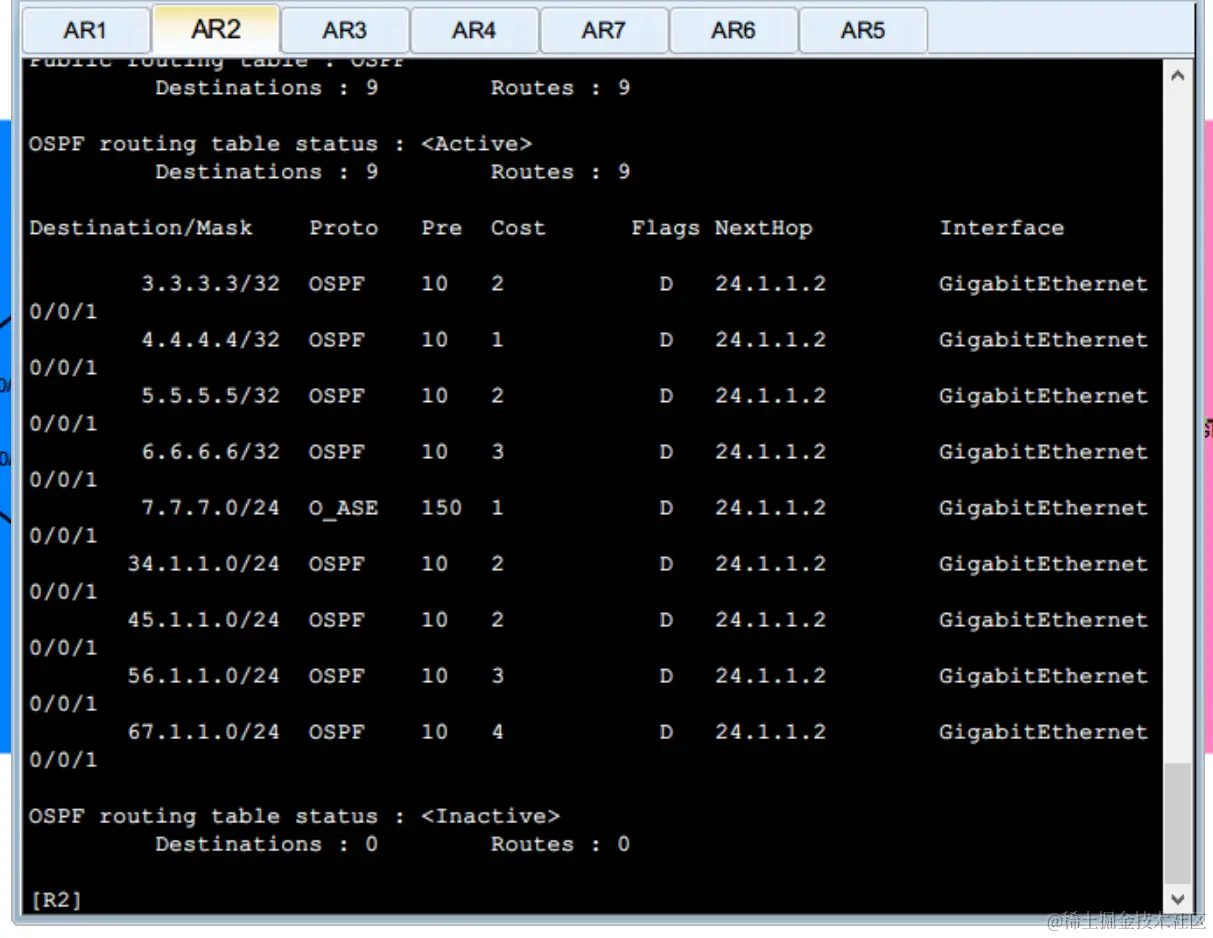This screenshot has height=938, width=1213.
Task: Click destination 7.7.7.0/24
Action: tap(210, 508)
